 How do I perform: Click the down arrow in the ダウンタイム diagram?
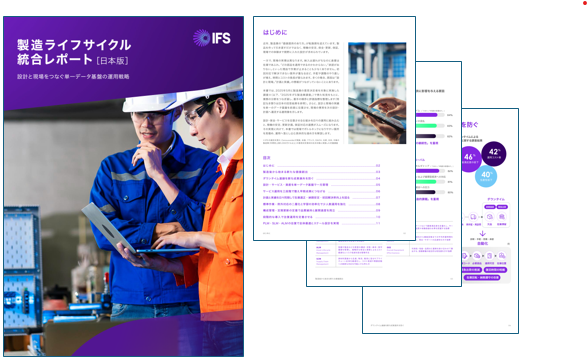point(483,233)
